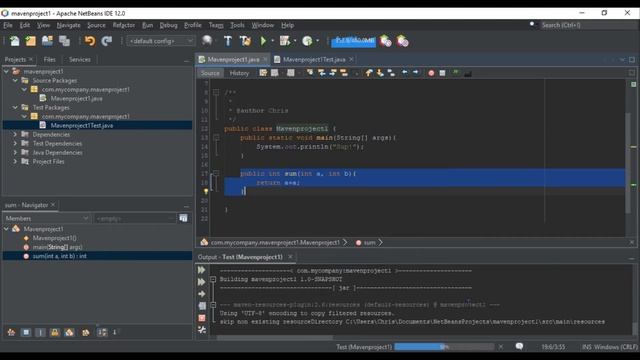Click the New Project toolbar icon
640x360 pixels.
(31, 41)
